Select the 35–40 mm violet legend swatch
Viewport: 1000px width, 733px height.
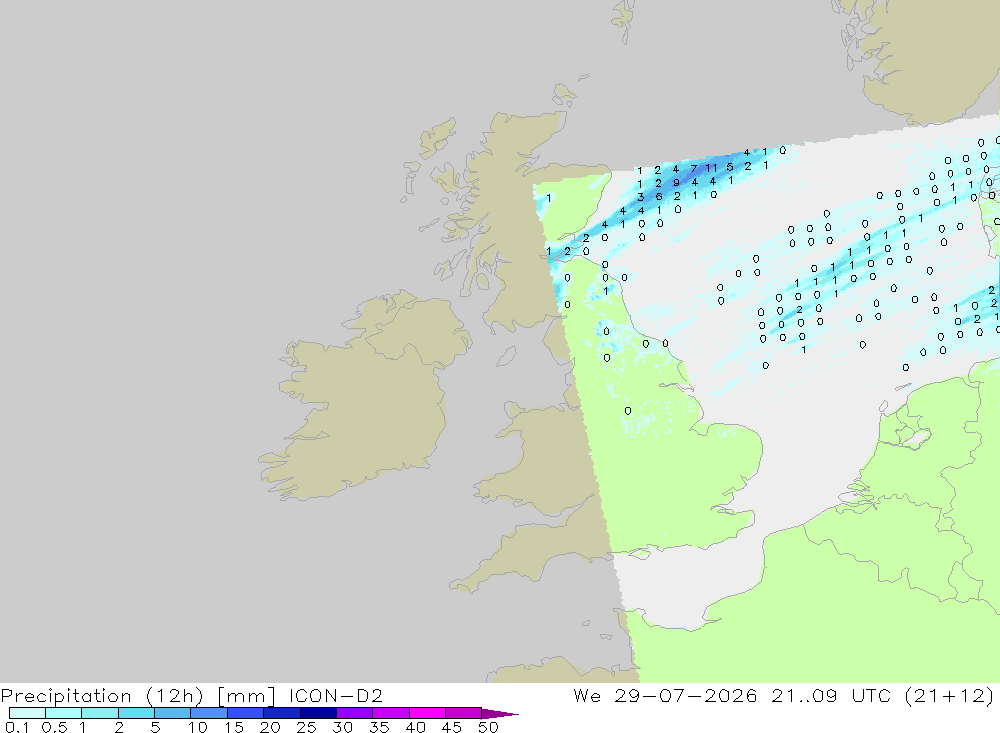391,713
